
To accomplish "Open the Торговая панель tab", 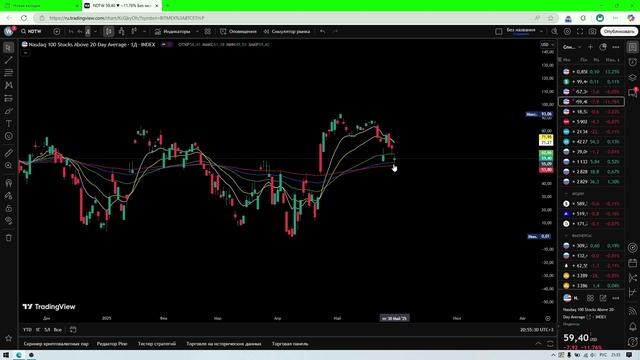I will (x=290, y=344).
